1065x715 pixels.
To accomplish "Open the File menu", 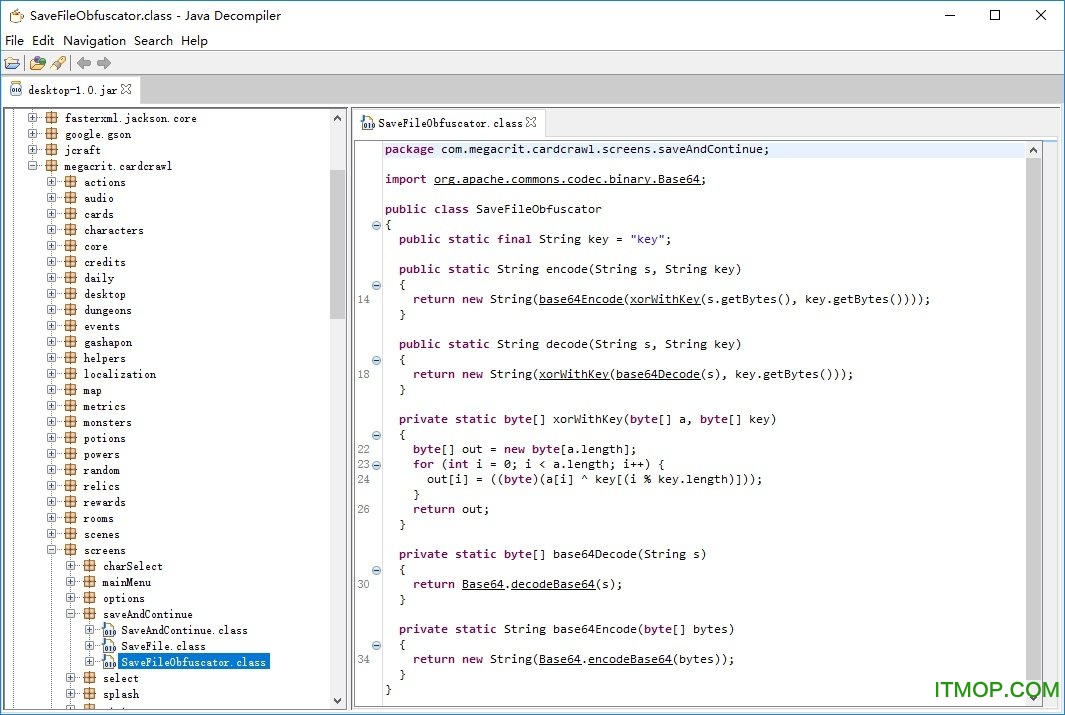I will (14, 41).
